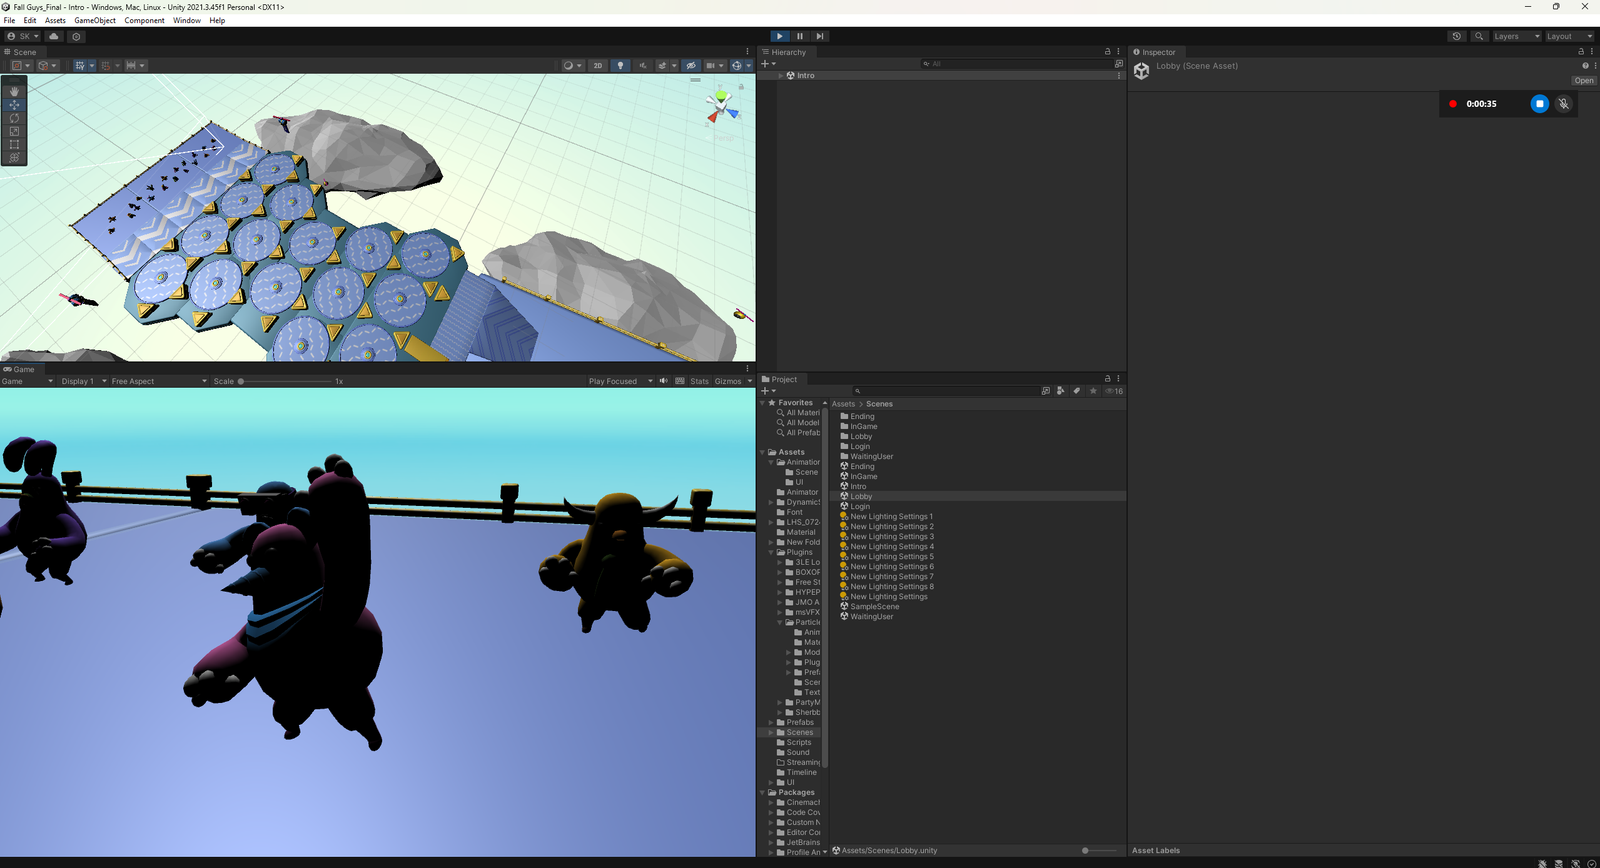Open the Hierarchy create plus dropdown
Screen dimensions: 1600x868
click(x=768, y=64)
